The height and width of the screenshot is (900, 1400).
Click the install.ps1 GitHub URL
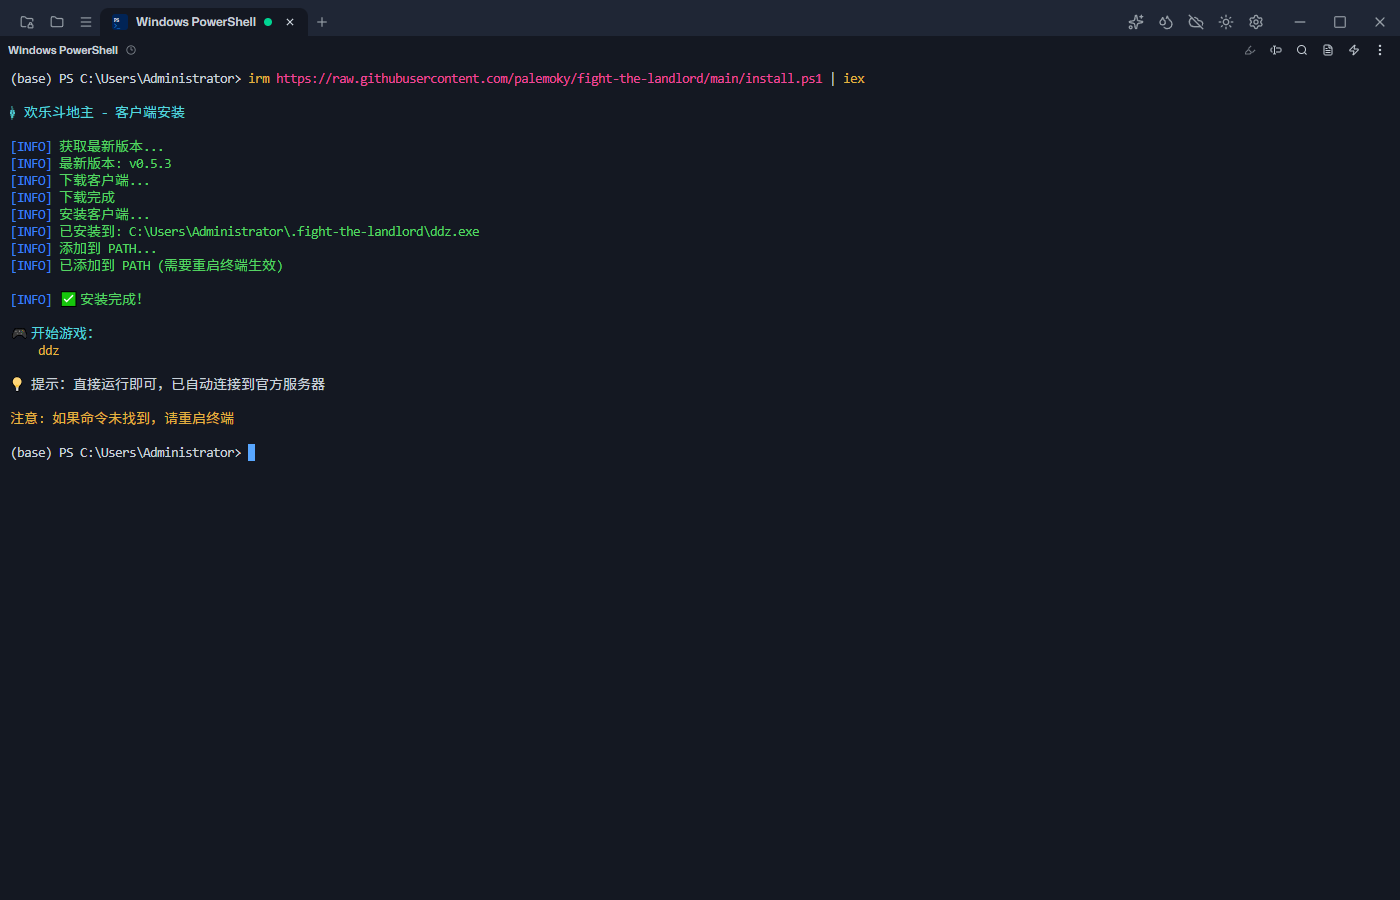coord(549,78)
